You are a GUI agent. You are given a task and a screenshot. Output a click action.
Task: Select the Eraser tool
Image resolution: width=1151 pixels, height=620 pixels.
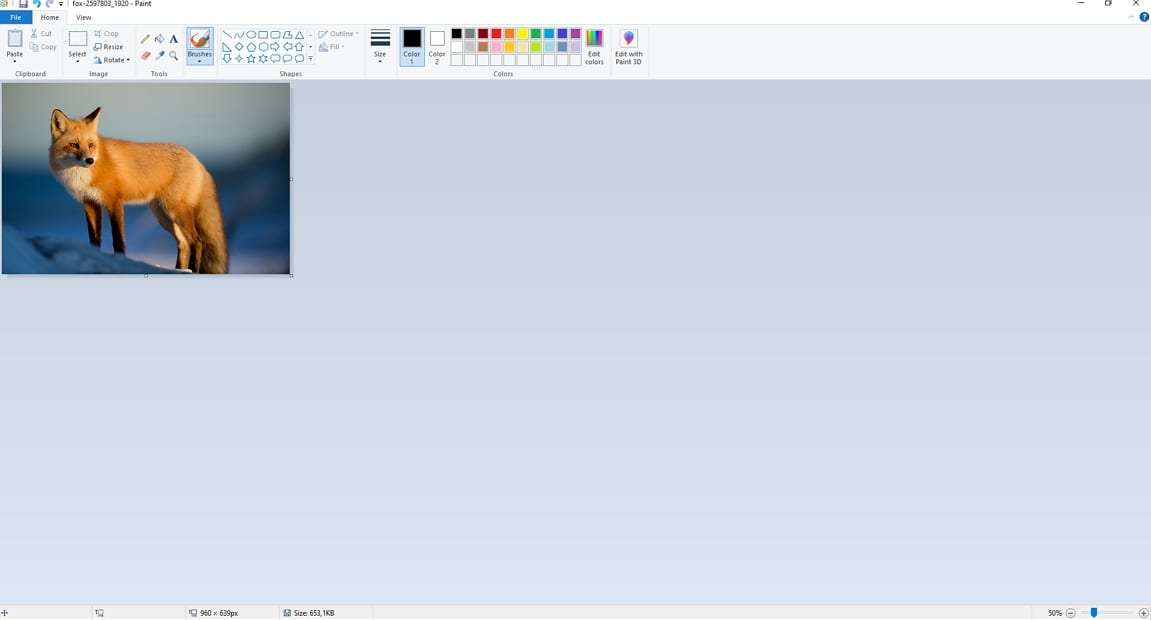click(146, 56)
